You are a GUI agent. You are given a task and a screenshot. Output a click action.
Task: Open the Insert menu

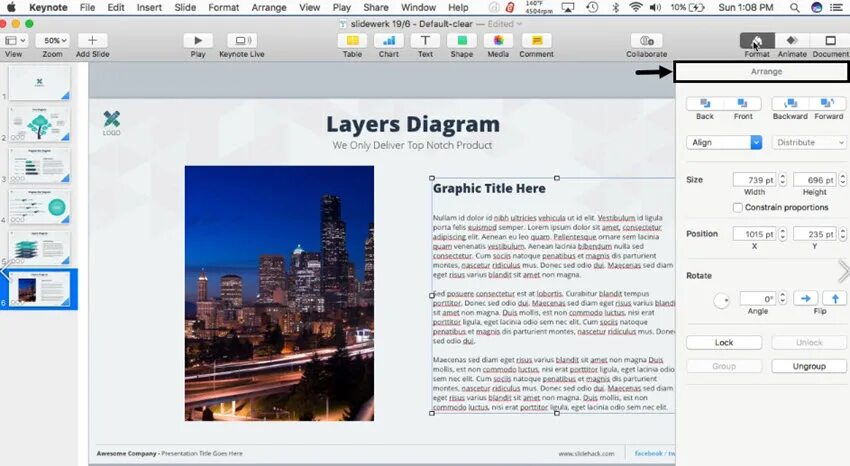click(149, 8)
